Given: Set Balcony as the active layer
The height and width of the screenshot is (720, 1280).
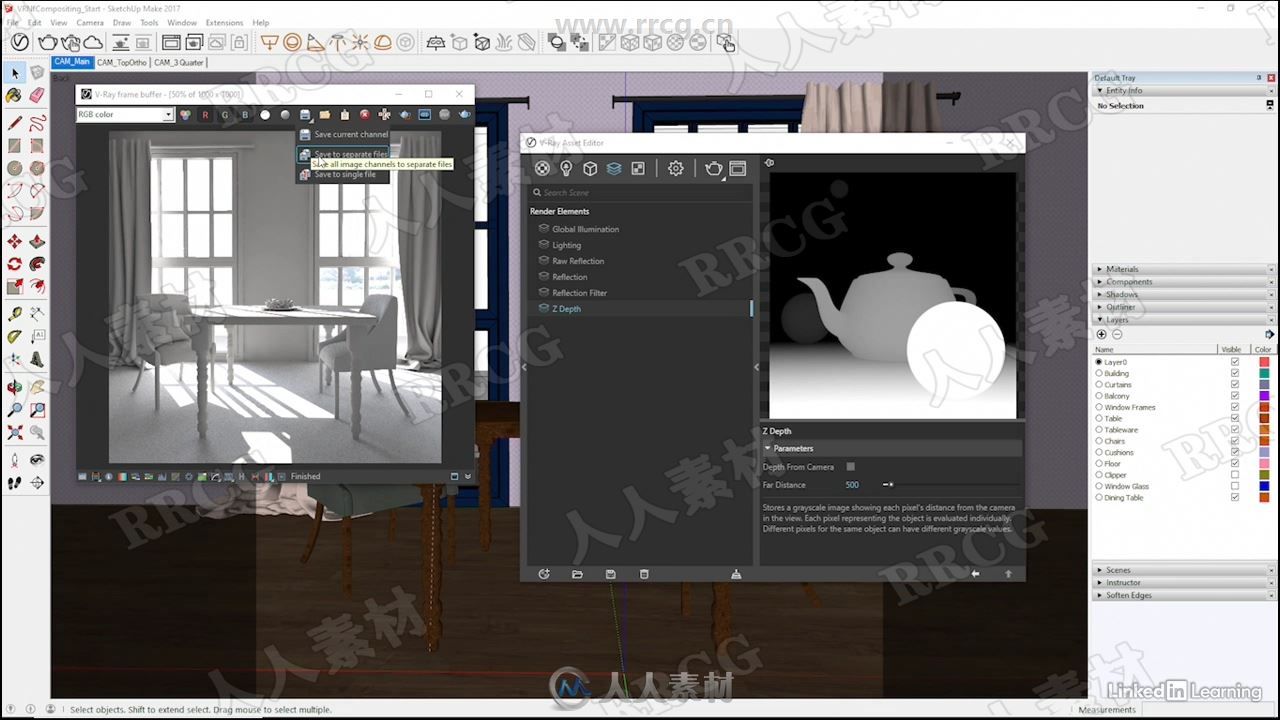Looking at the screenshot, I should tap(1099, 396).
